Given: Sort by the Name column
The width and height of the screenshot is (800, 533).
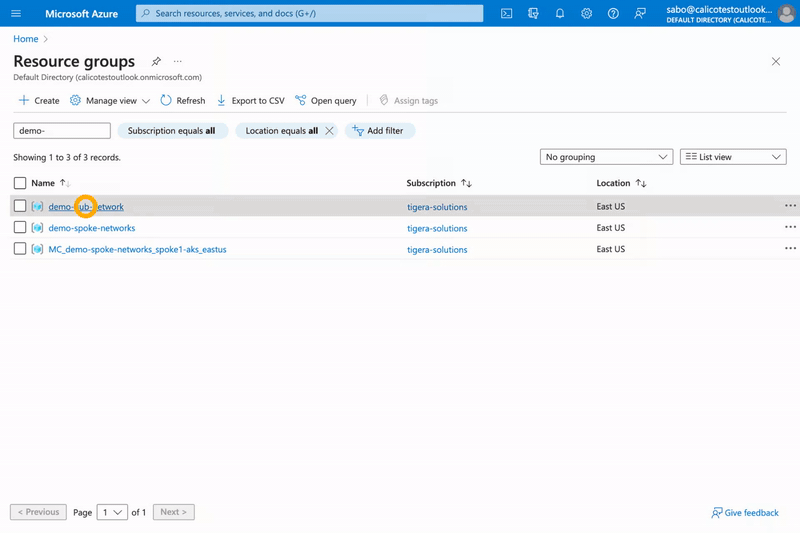Looking at the screenshot, I should point(51,183).
